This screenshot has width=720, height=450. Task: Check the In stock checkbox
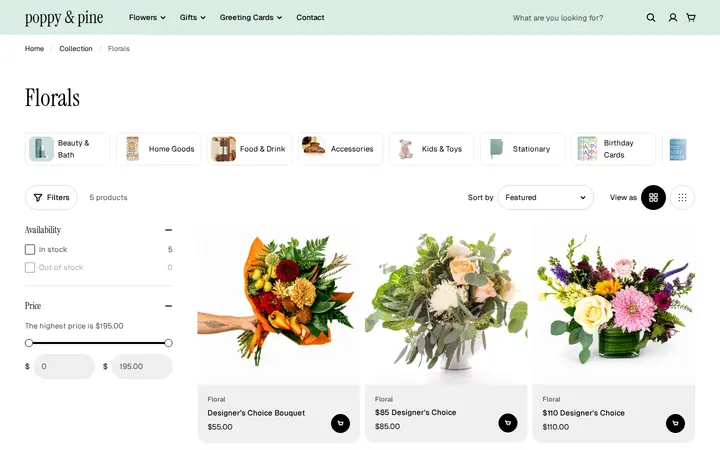30,249
